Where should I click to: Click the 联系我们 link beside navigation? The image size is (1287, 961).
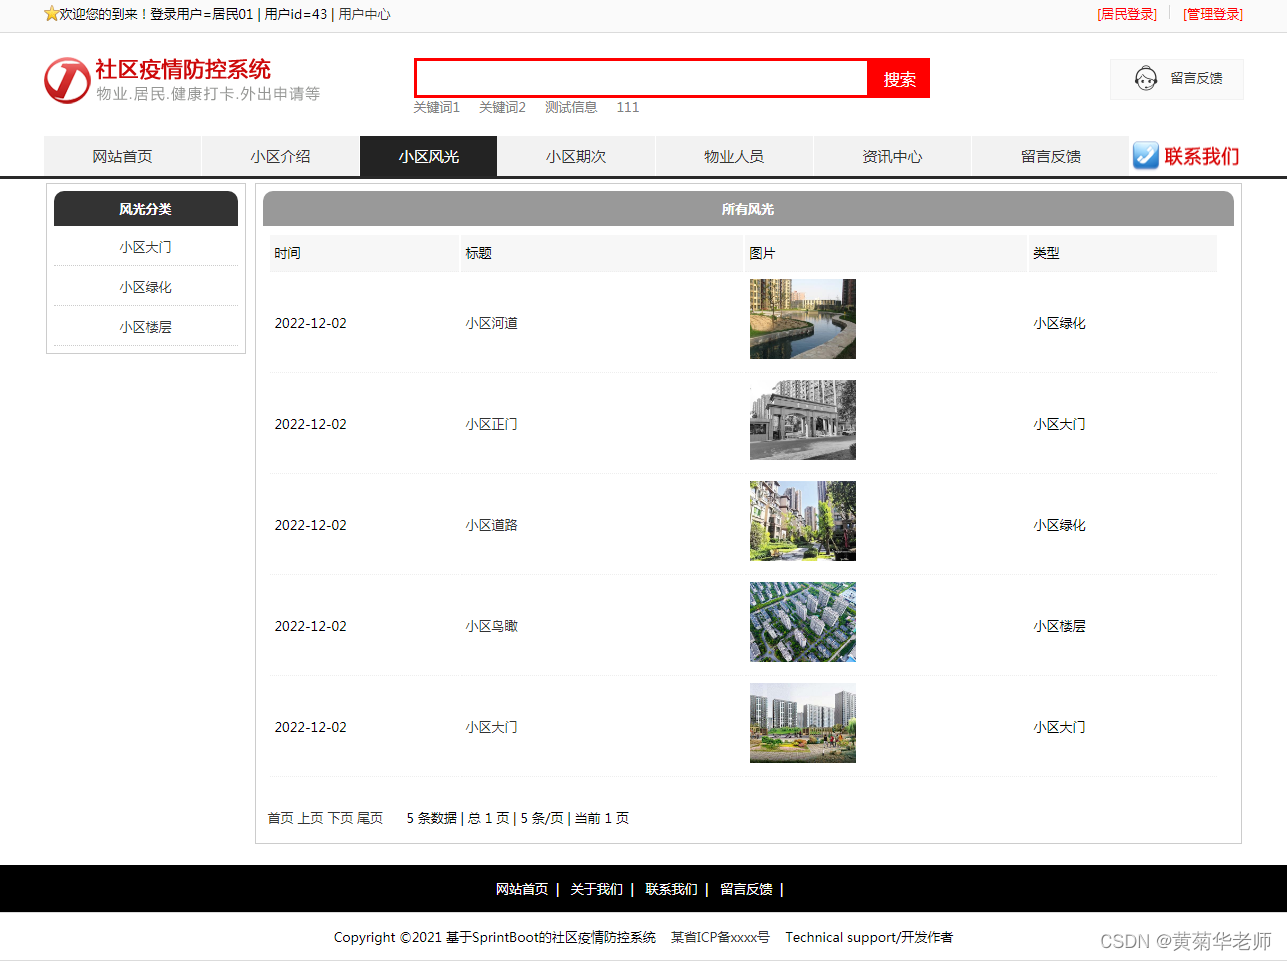(x=1201, y=156)
